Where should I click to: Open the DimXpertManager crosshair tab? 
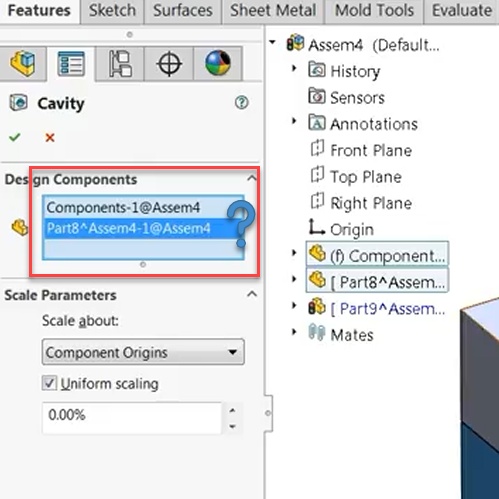[169, 63]
